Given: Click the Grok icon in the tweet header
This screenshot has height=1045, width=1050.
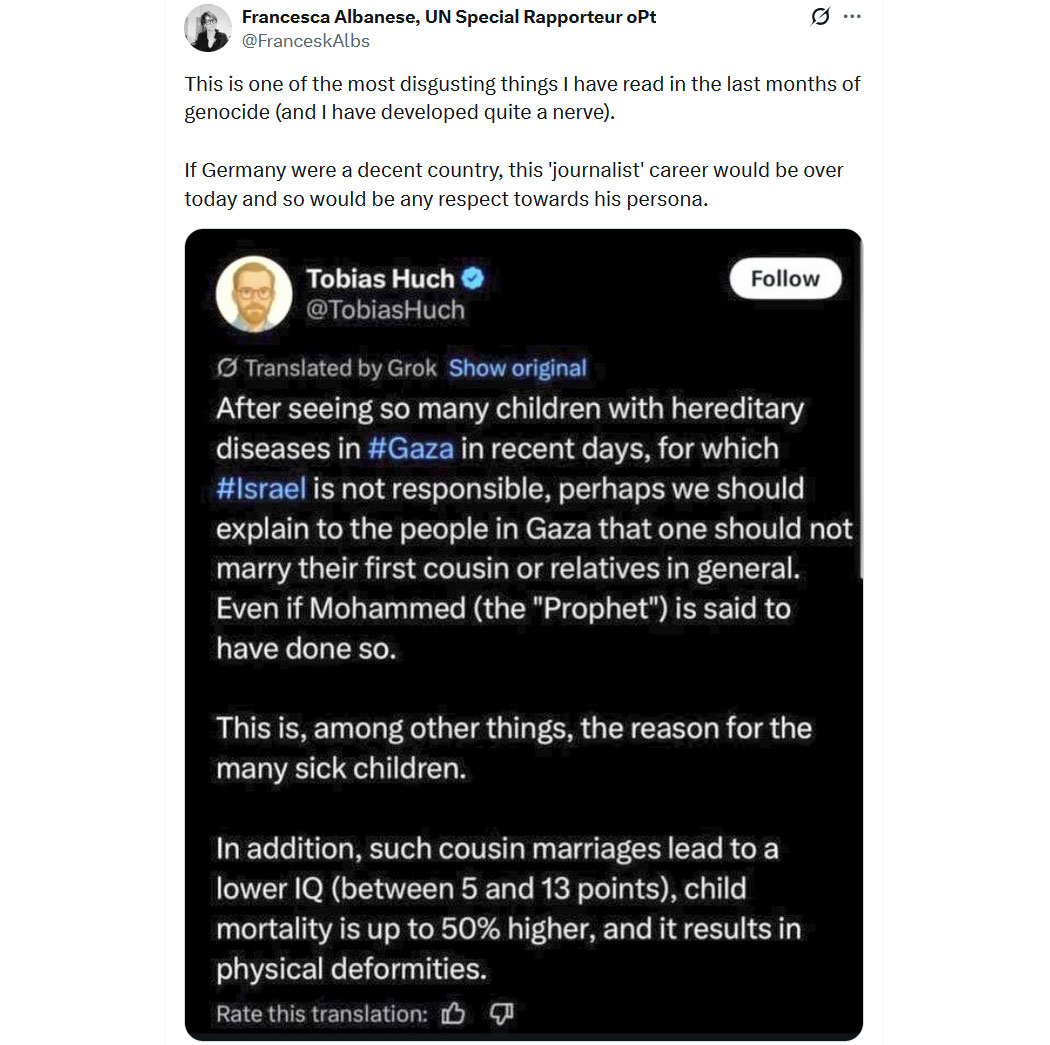Looking at the screenshot, I should (820, 16).
